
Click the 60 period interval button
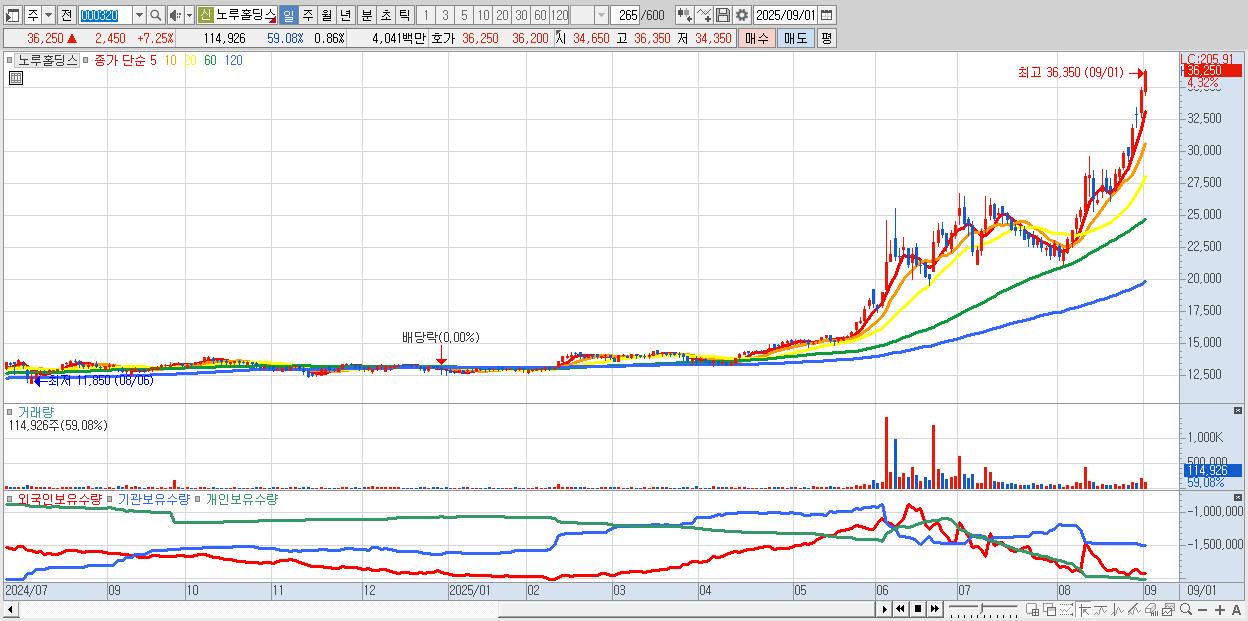click(x=540, y=15)
